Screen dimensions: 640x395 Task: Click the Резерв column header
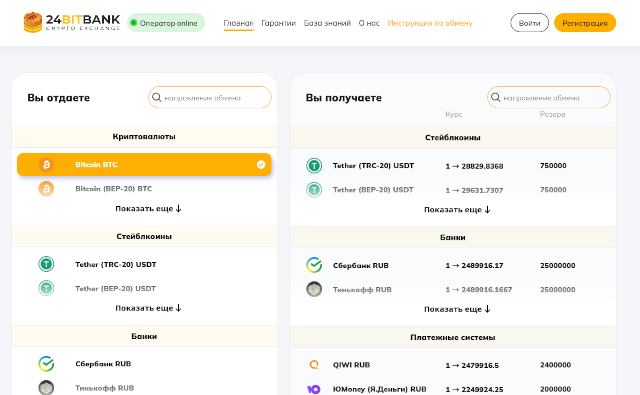552,114
